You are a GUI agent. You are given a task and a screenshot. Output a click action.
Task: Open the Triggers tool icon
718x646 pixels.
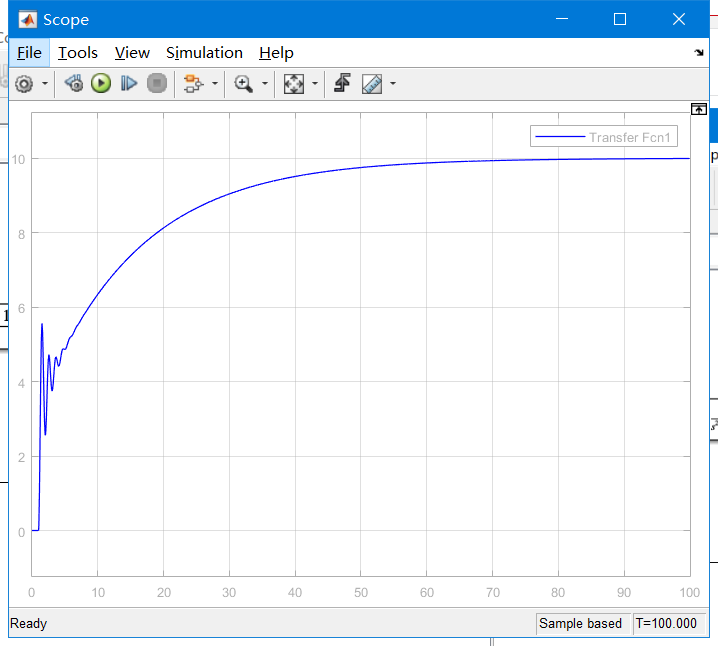click(x=342, y=83)
